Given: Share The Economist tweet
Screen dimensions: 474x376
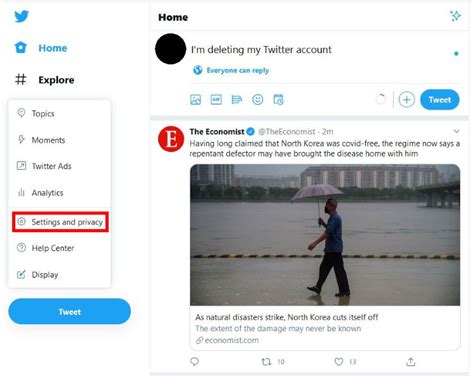Looking at the screenshot, I should point(411,362).
